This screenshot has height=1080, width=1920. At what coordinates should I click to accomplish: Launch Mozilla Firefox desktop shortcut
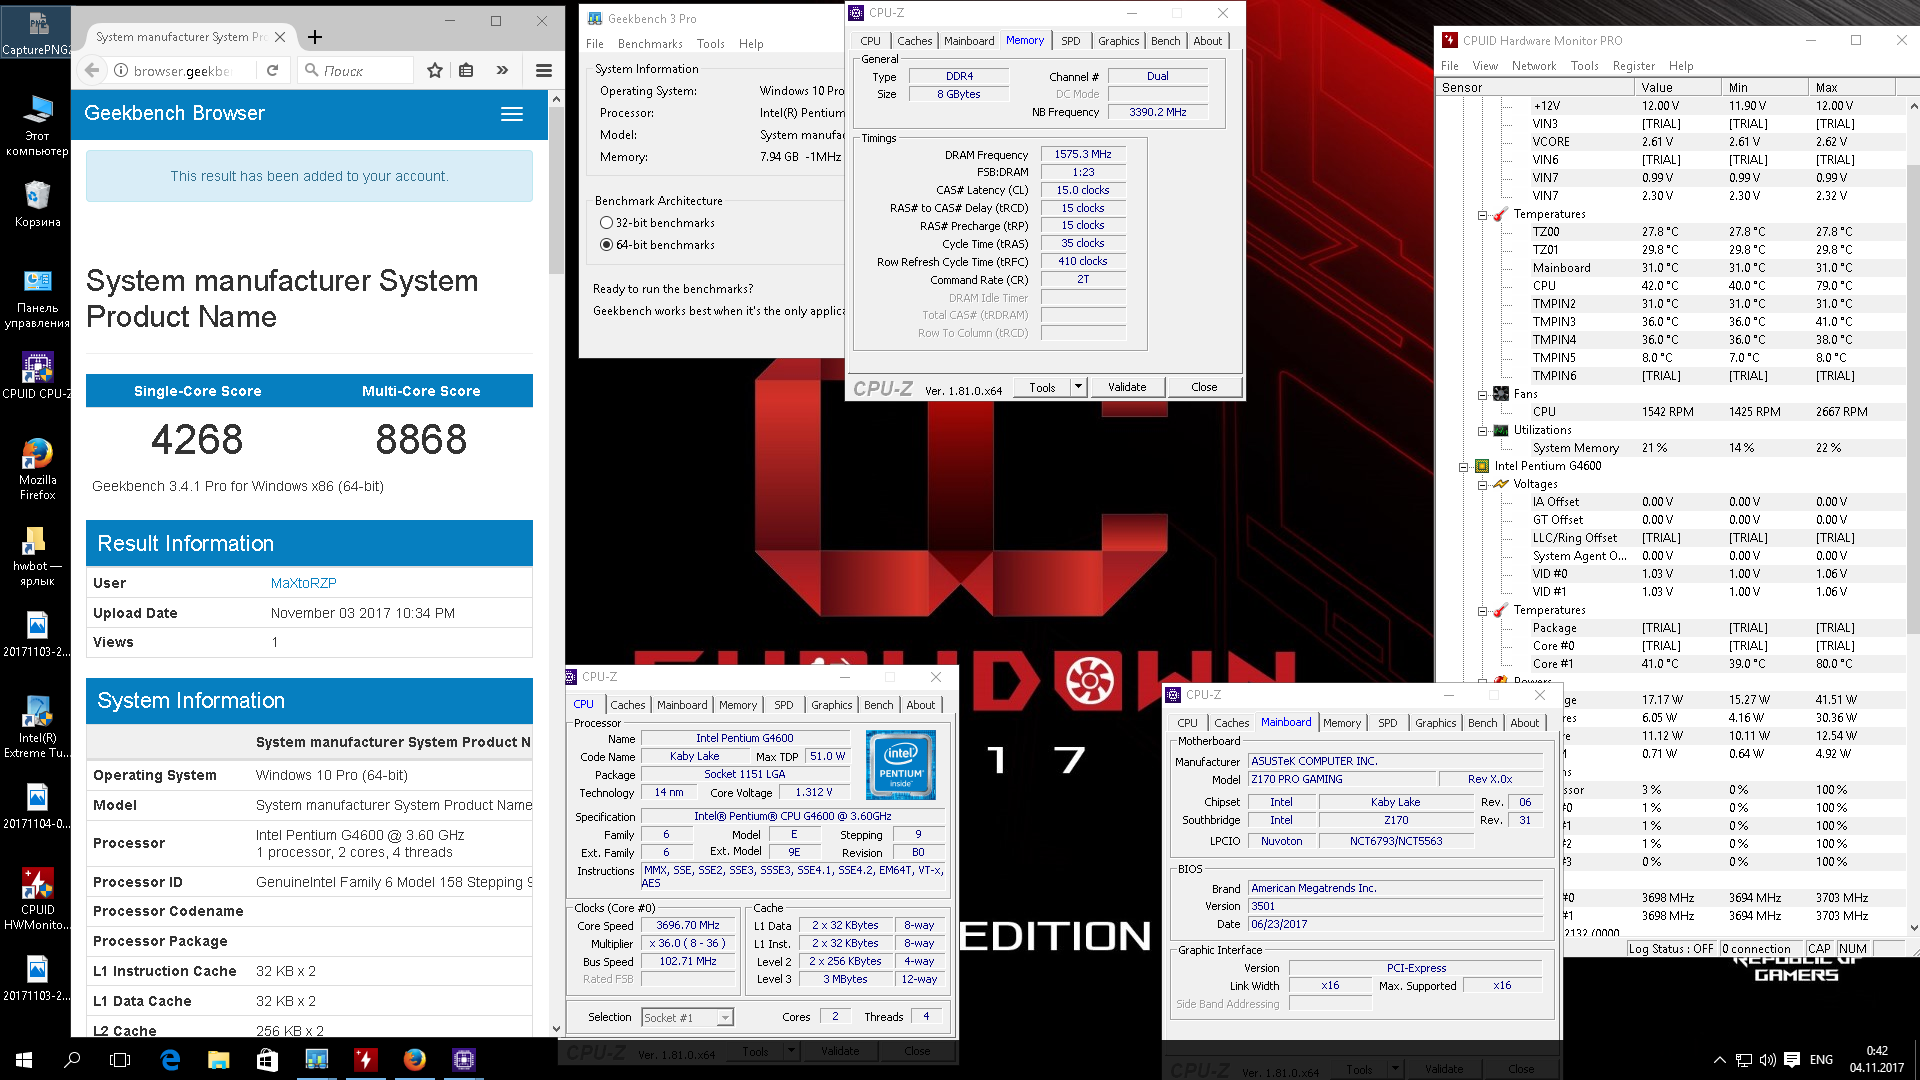[x=37, y=469]
